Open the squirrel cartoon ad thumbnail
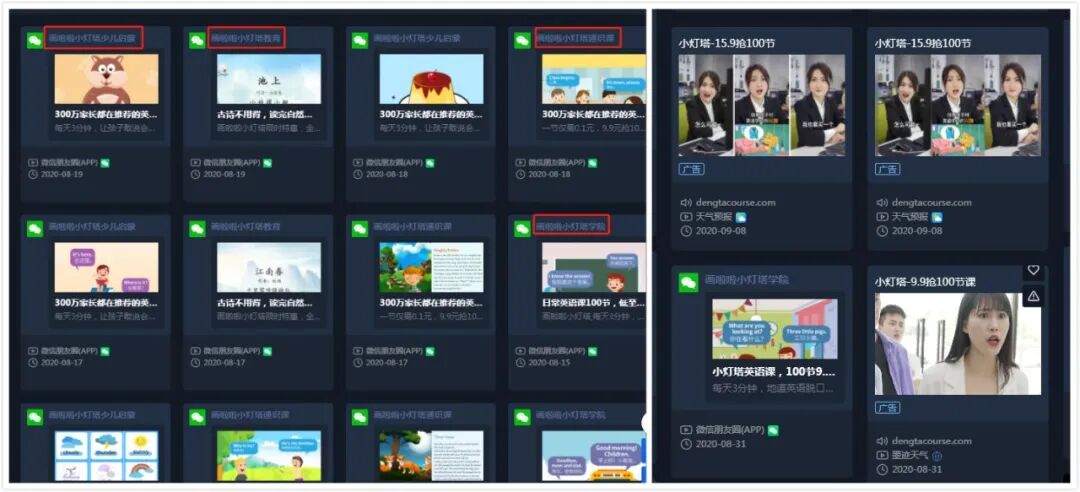 point(107,79)
